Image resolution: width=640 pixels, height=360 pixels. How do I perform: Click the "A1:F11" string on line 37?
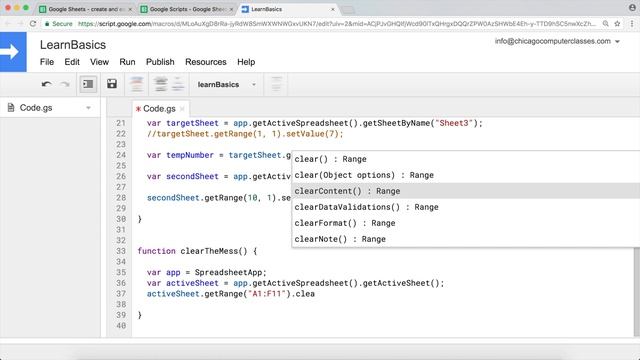267,294
